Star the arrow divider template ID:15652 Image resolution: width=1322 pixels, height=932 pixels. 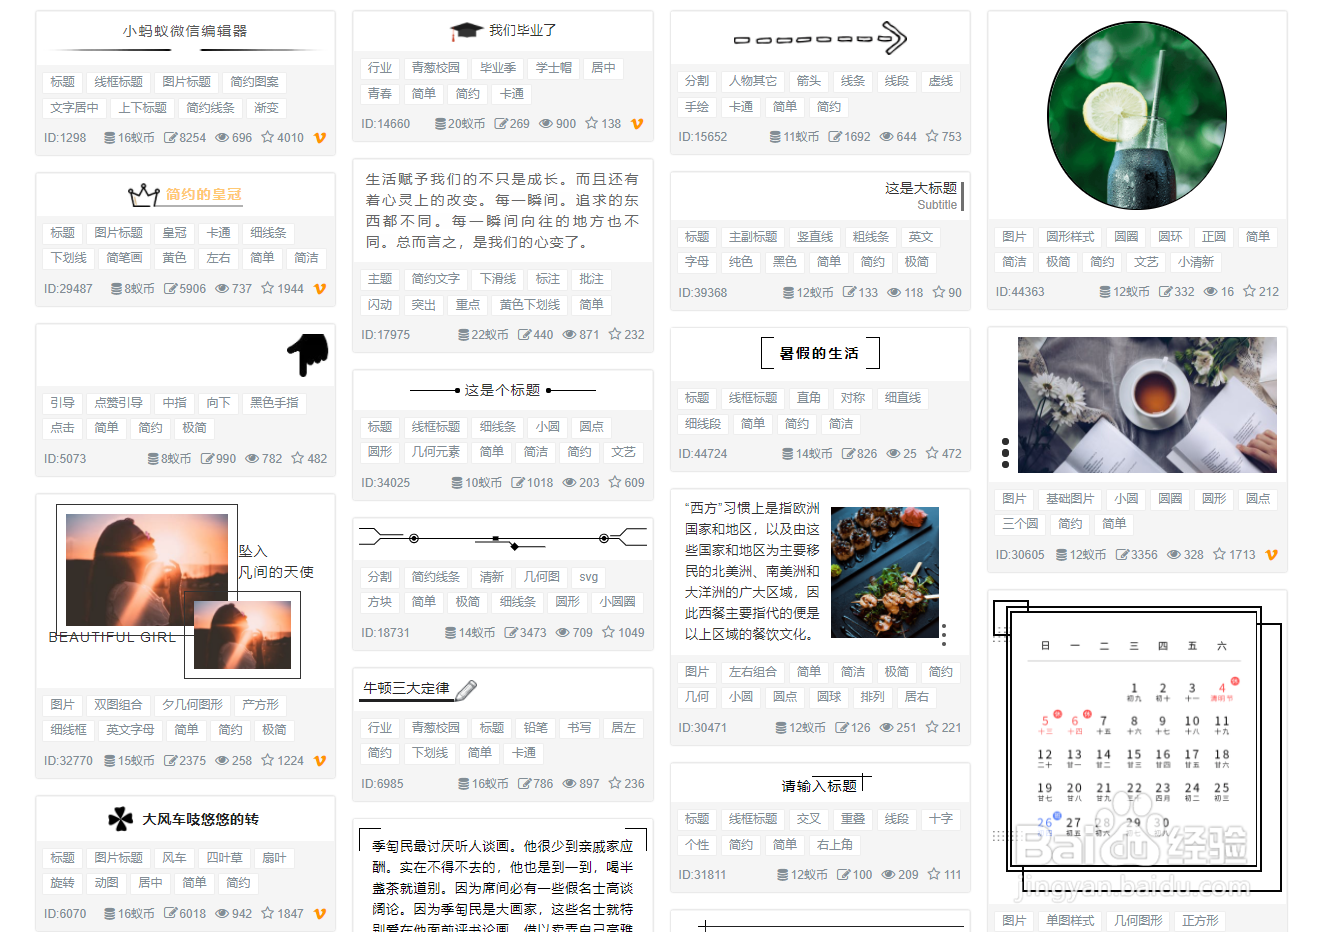[x=932, y=136]
